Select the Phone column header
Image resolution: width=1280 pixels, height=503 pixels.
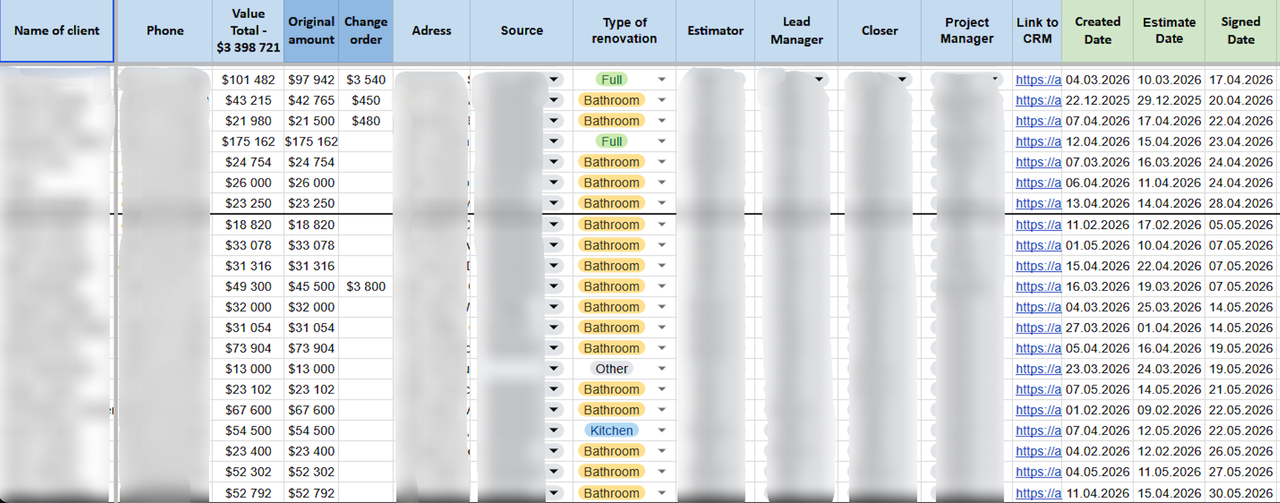click(x=165, y=31)
